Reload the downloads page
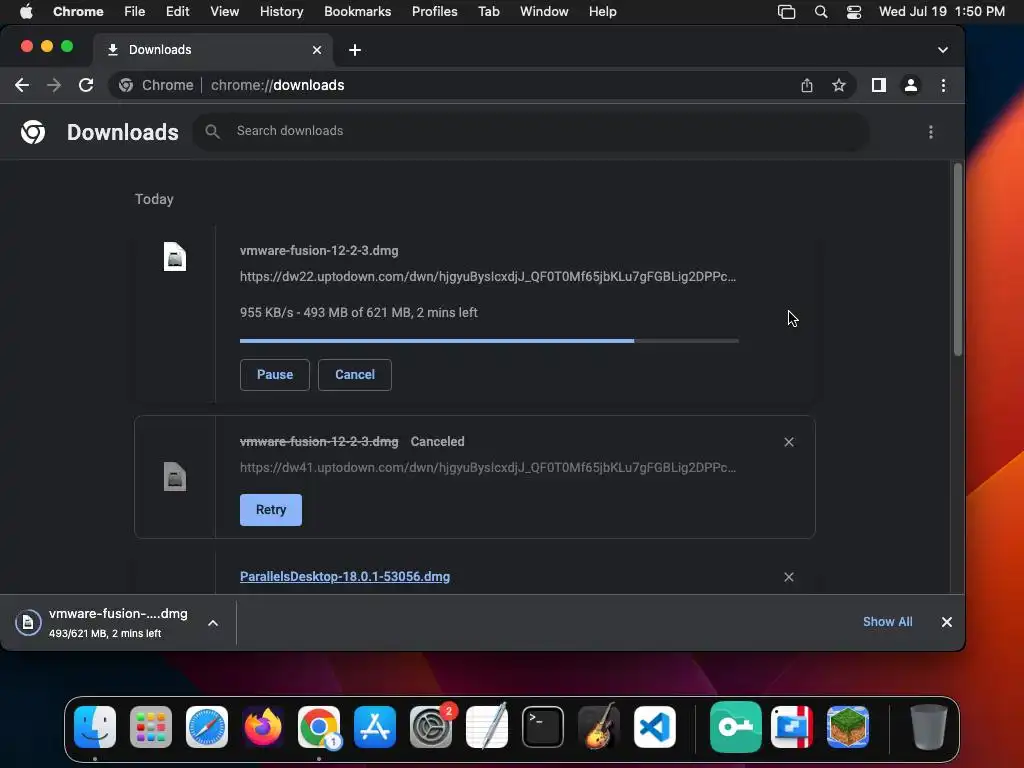The image size is (1024, 768). pos(86,85)
